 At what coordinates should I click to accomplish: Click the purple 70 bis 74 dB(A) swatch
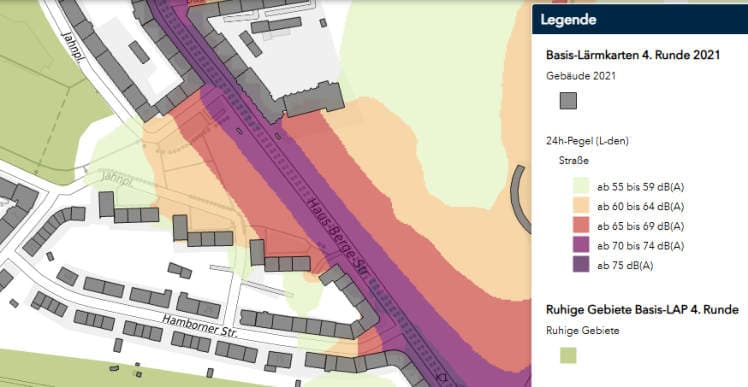pyautogui.click(x=581, y=245)
